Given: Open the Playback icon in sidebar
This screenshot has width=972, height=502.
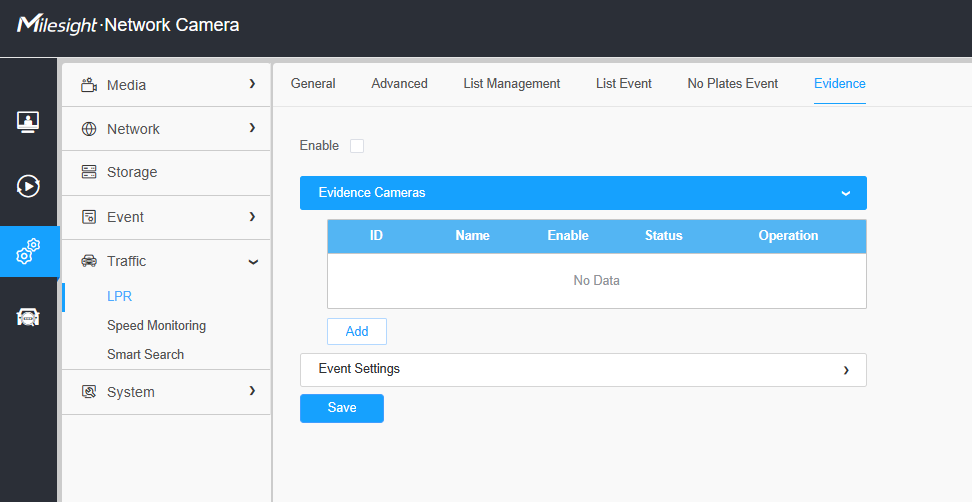Looking at the screenshot, I should (x=28, y=186).
